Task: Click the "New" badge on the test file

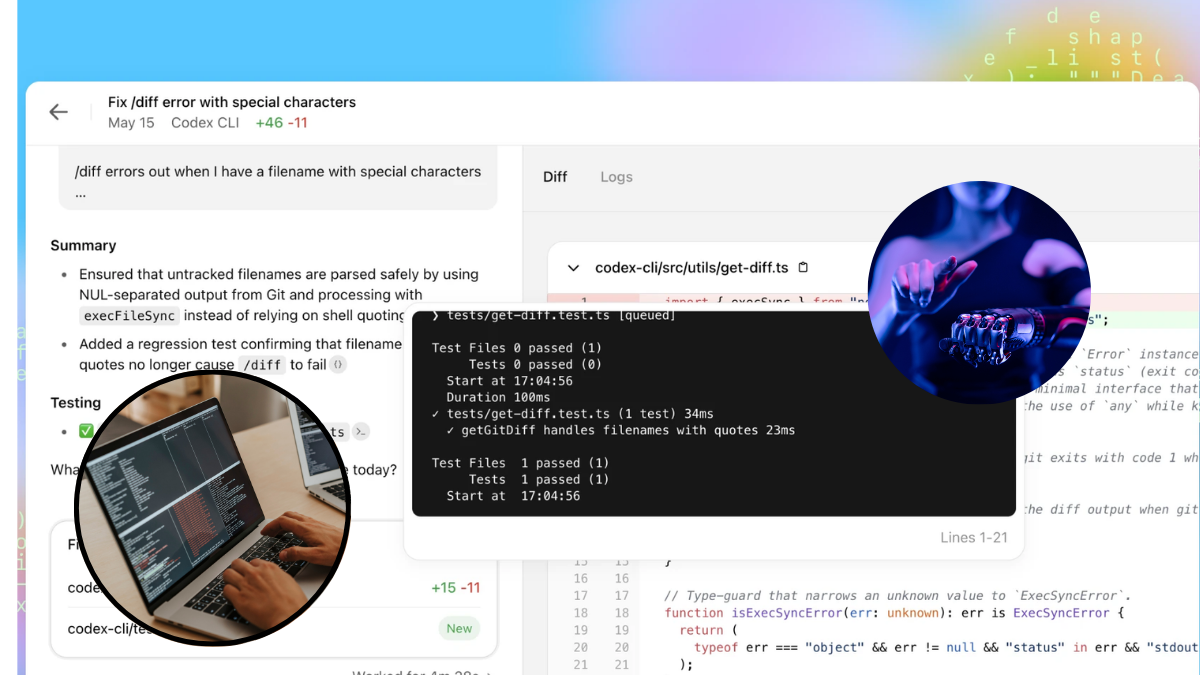Action: click(458, 628)
